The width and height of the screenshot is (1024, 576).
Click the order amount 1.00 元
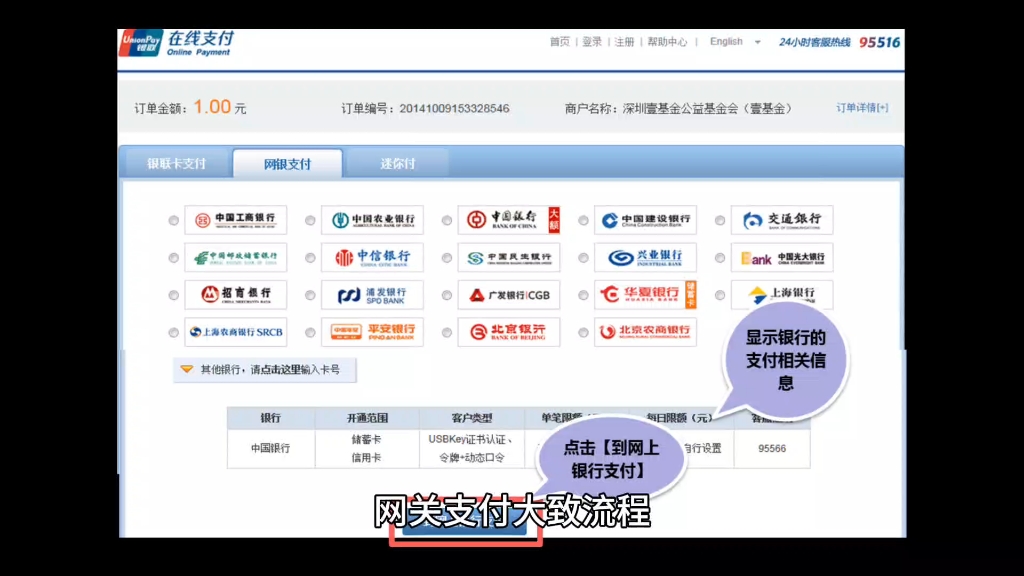point(219,107)
